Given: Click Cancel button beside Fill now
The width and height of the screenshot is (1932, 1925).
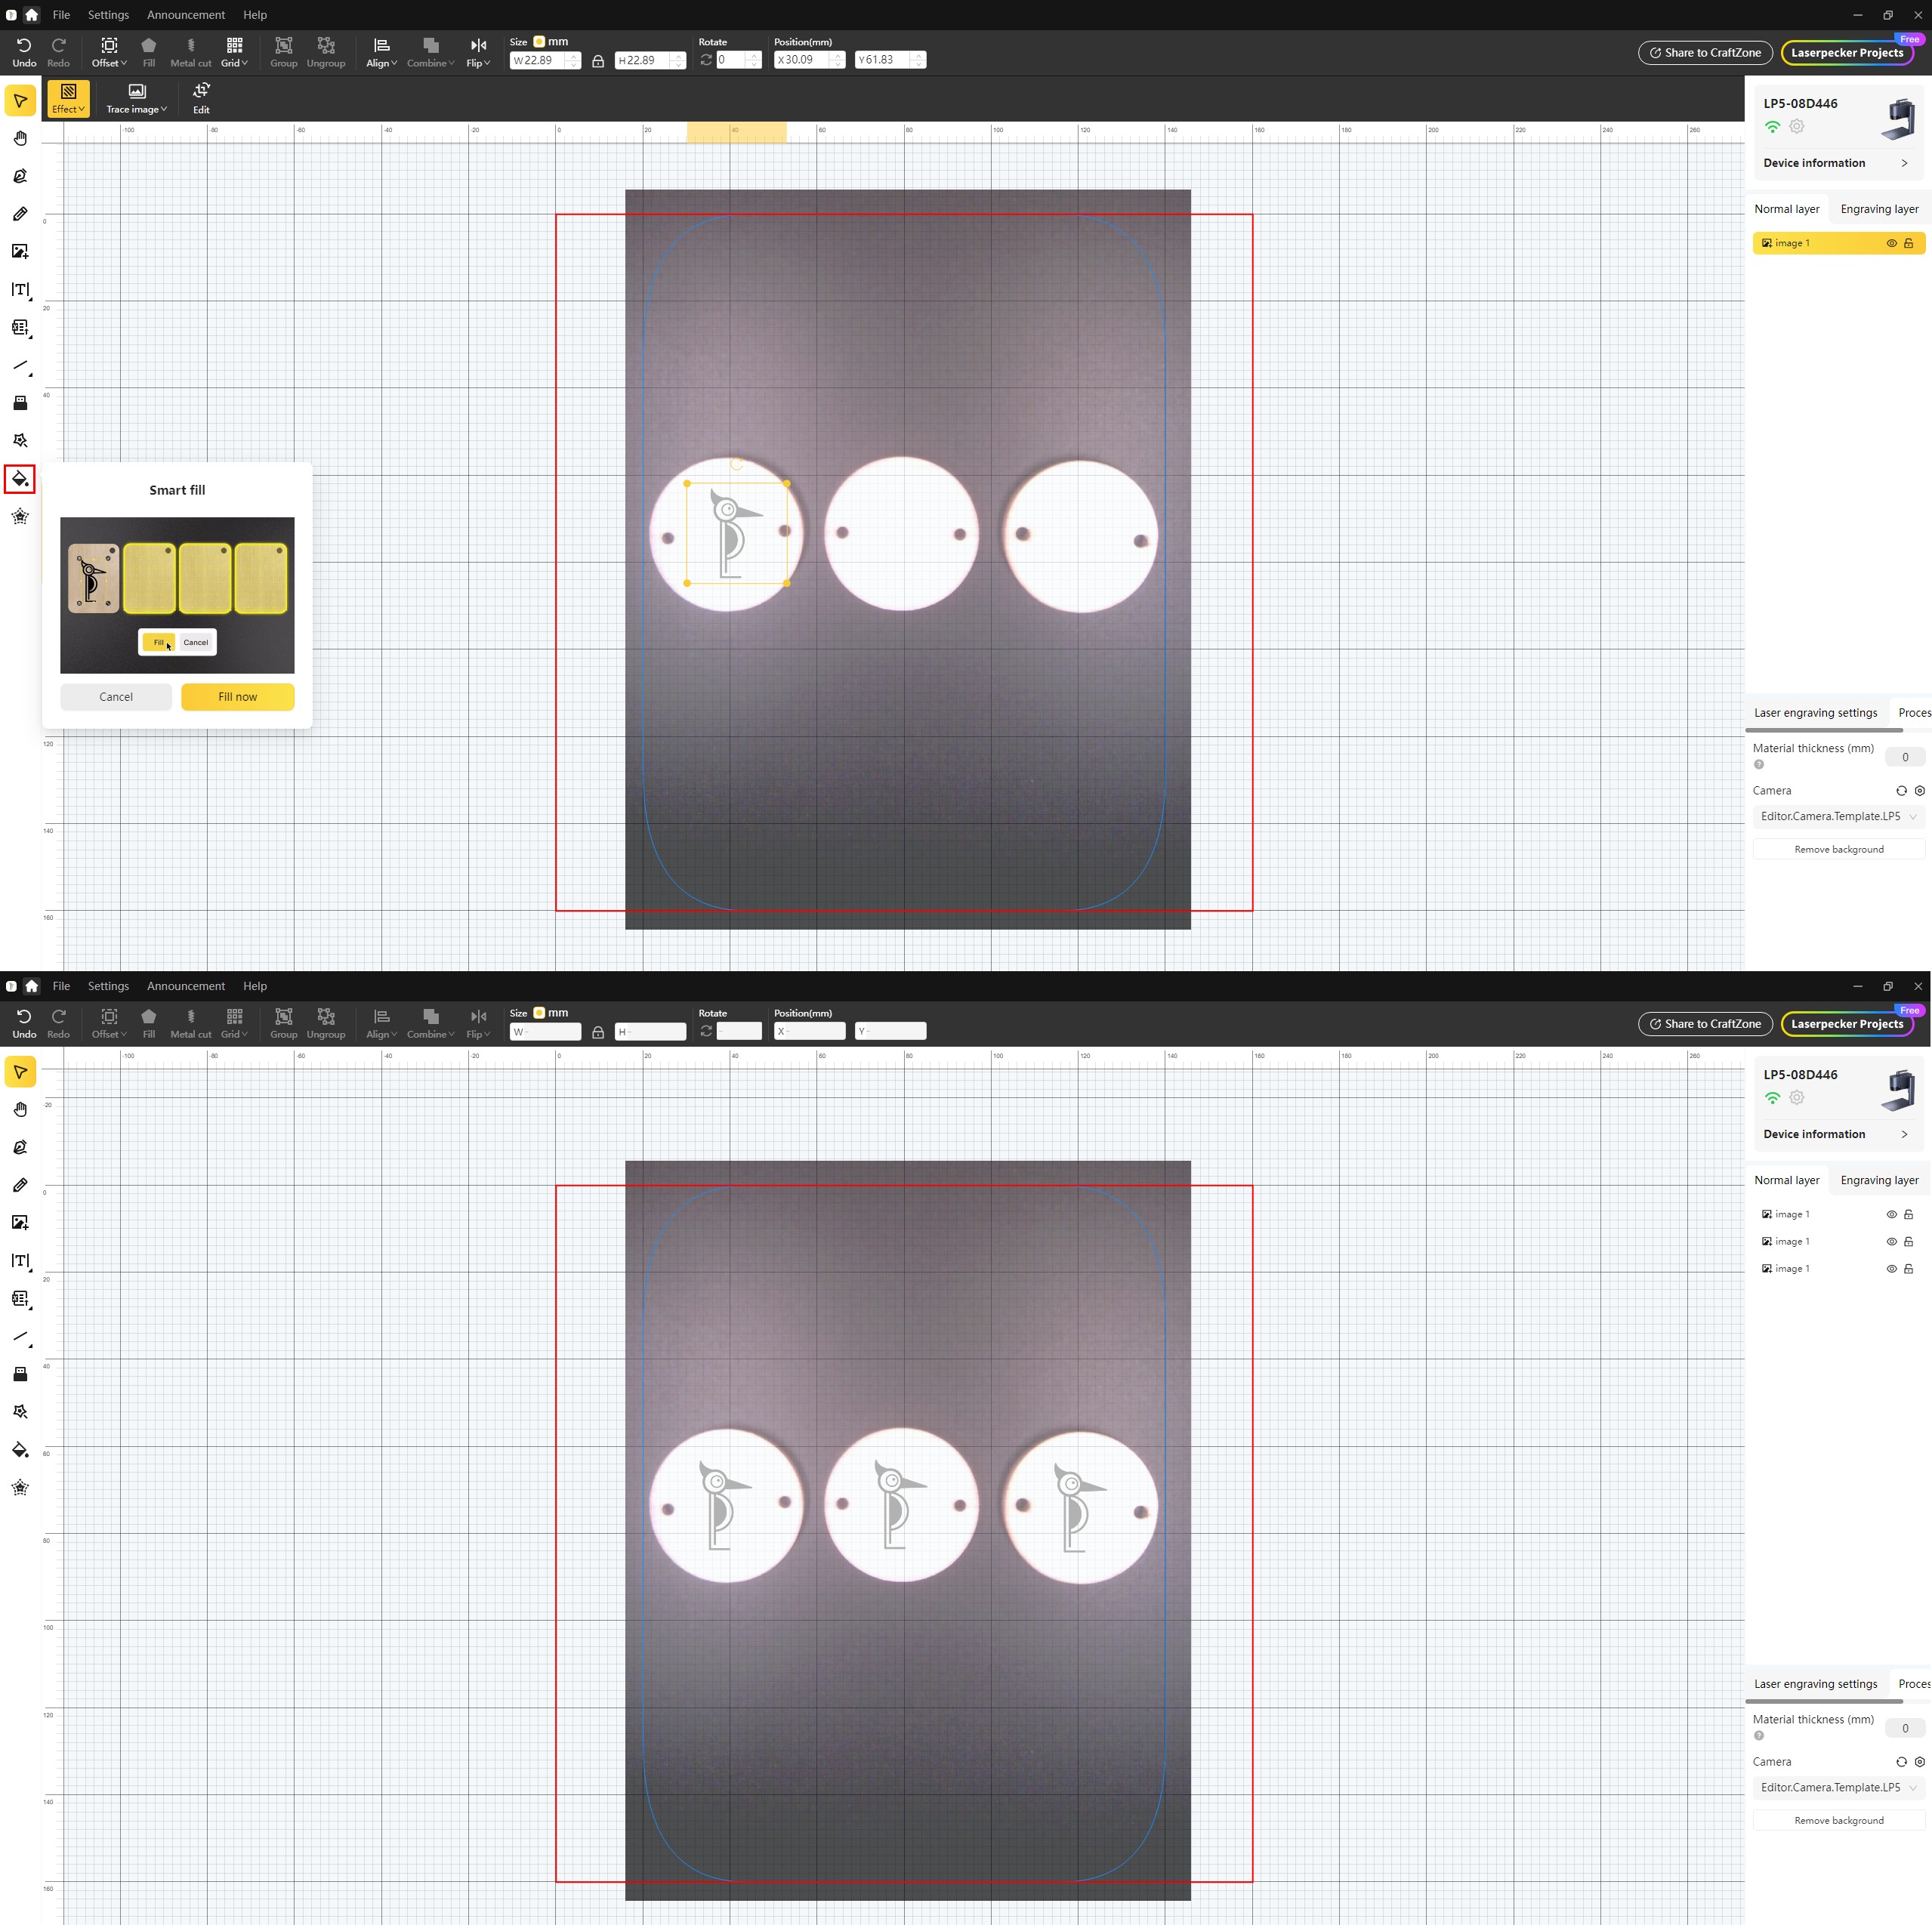Looking at the screenshot, I should 116,697.
